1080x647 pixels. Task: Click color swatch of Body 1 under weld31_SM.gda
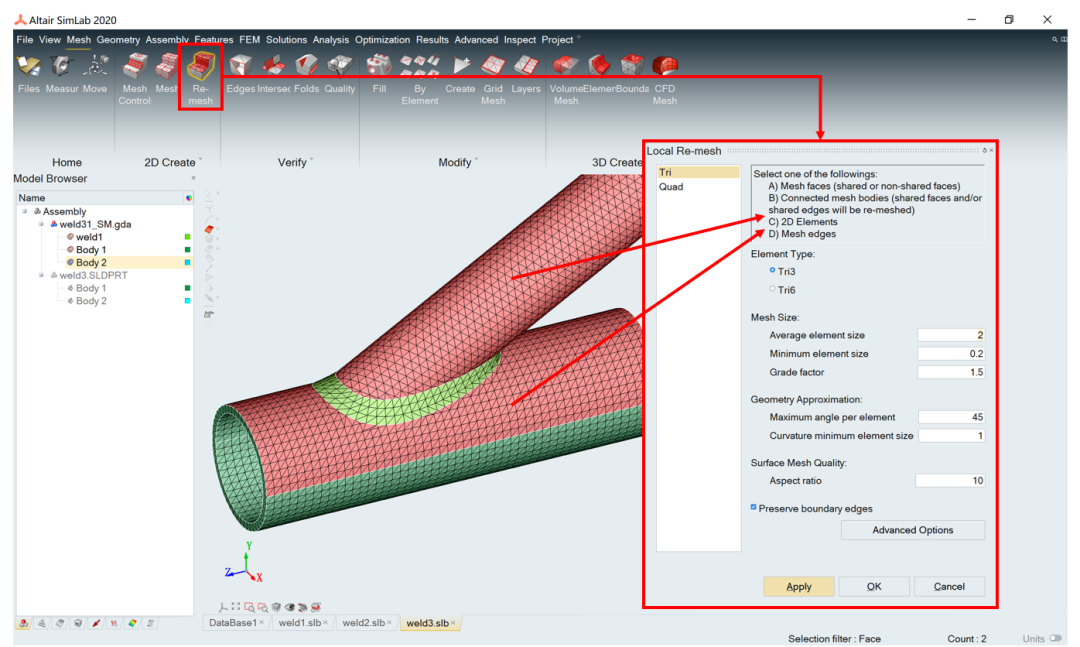pos(187,249)
